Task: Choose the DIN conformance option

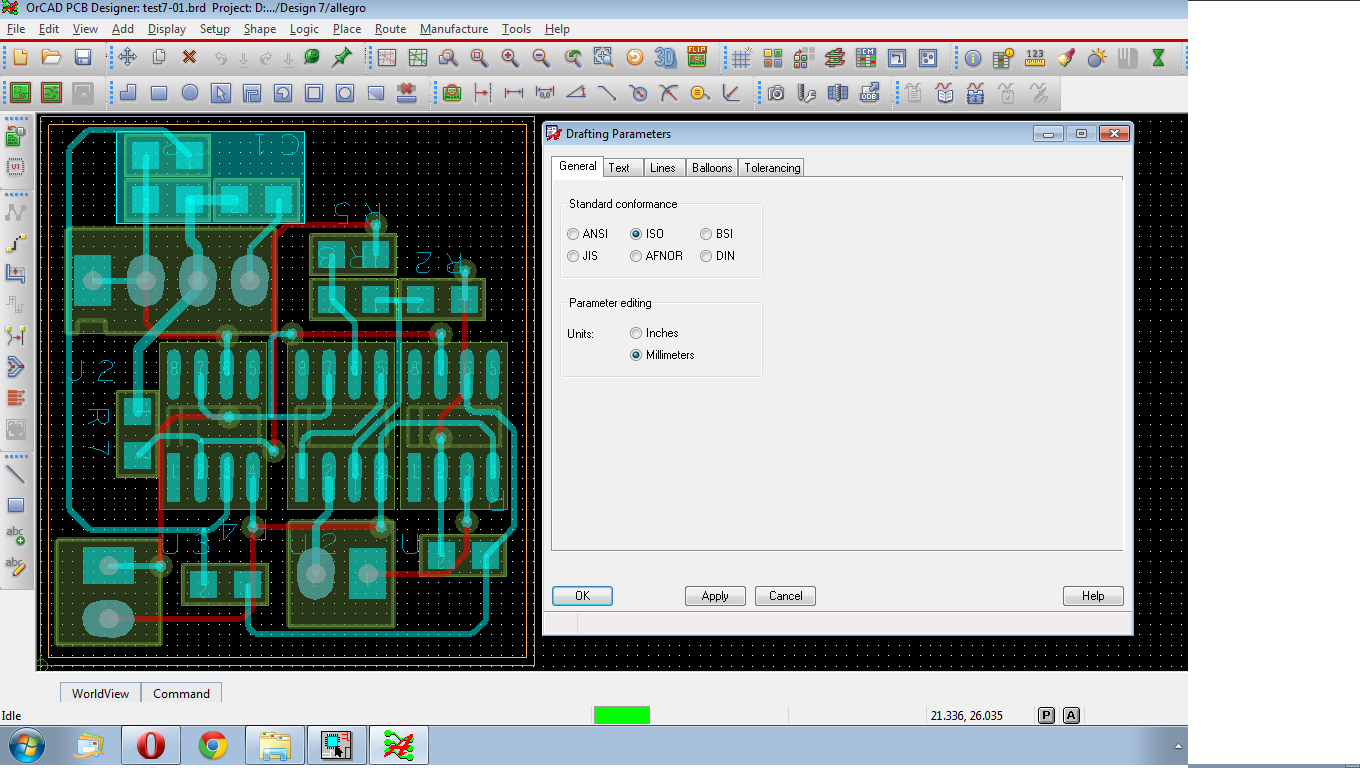Action: [x=706, y=256]
